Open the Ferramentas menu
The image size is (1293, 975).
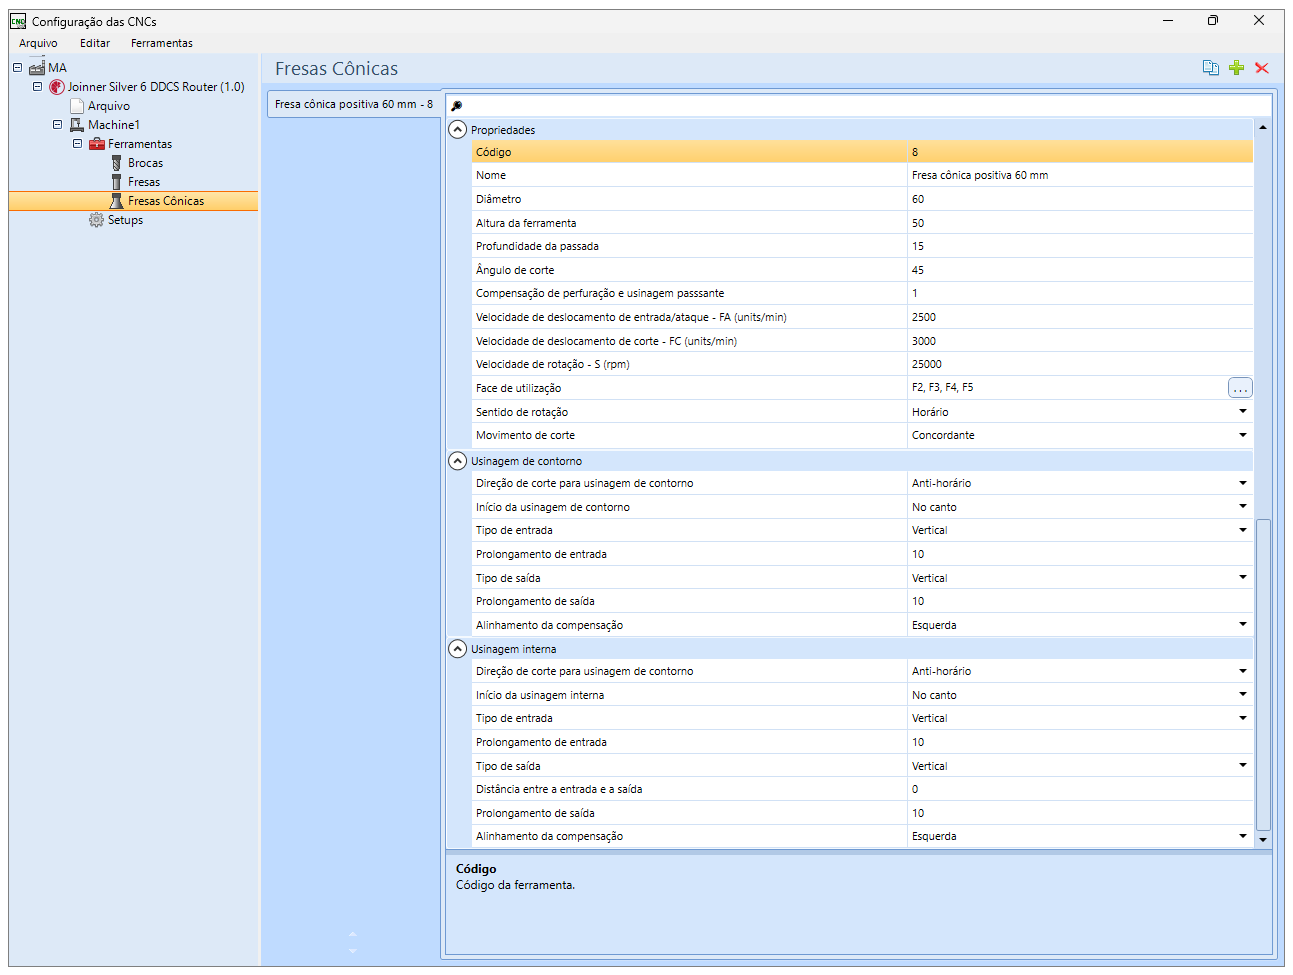(x=162, y=43)
